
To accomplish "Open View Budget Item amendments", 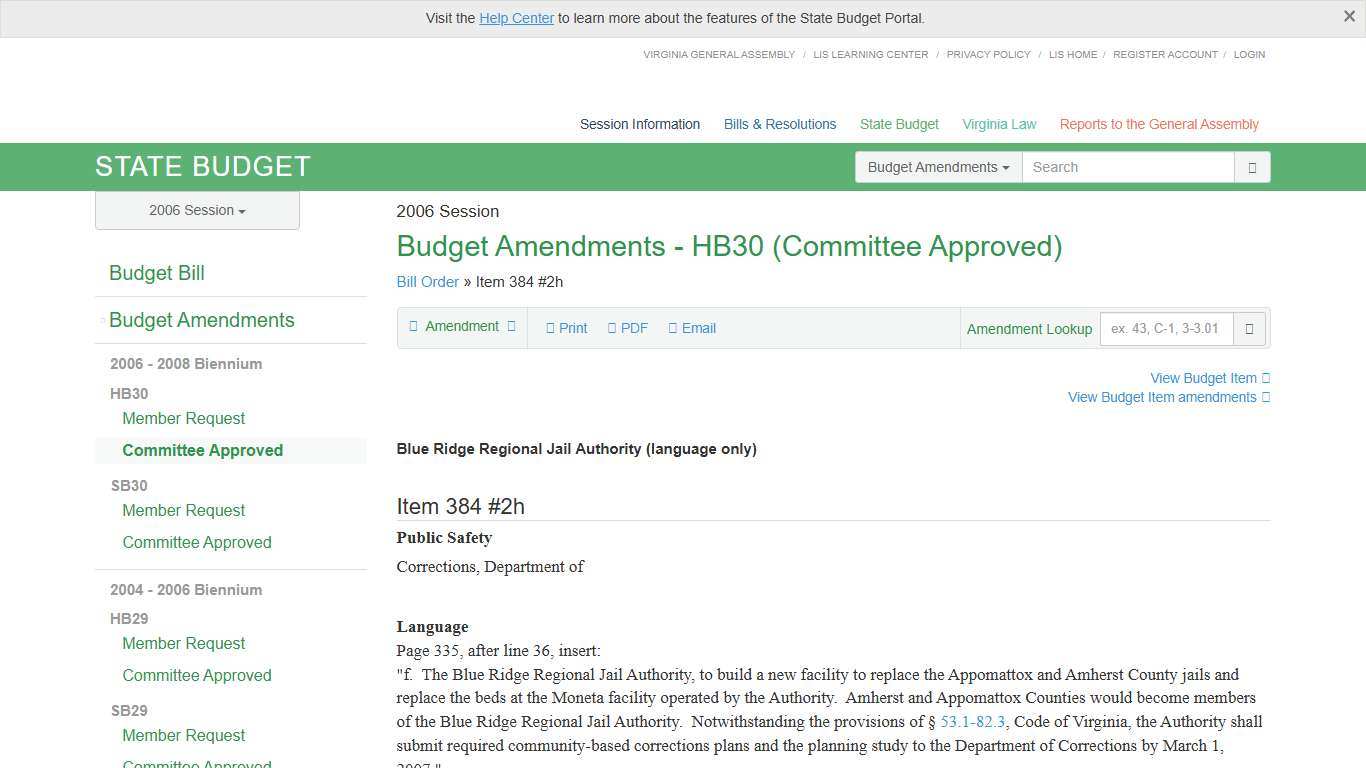I will (x=1161, y=397).
